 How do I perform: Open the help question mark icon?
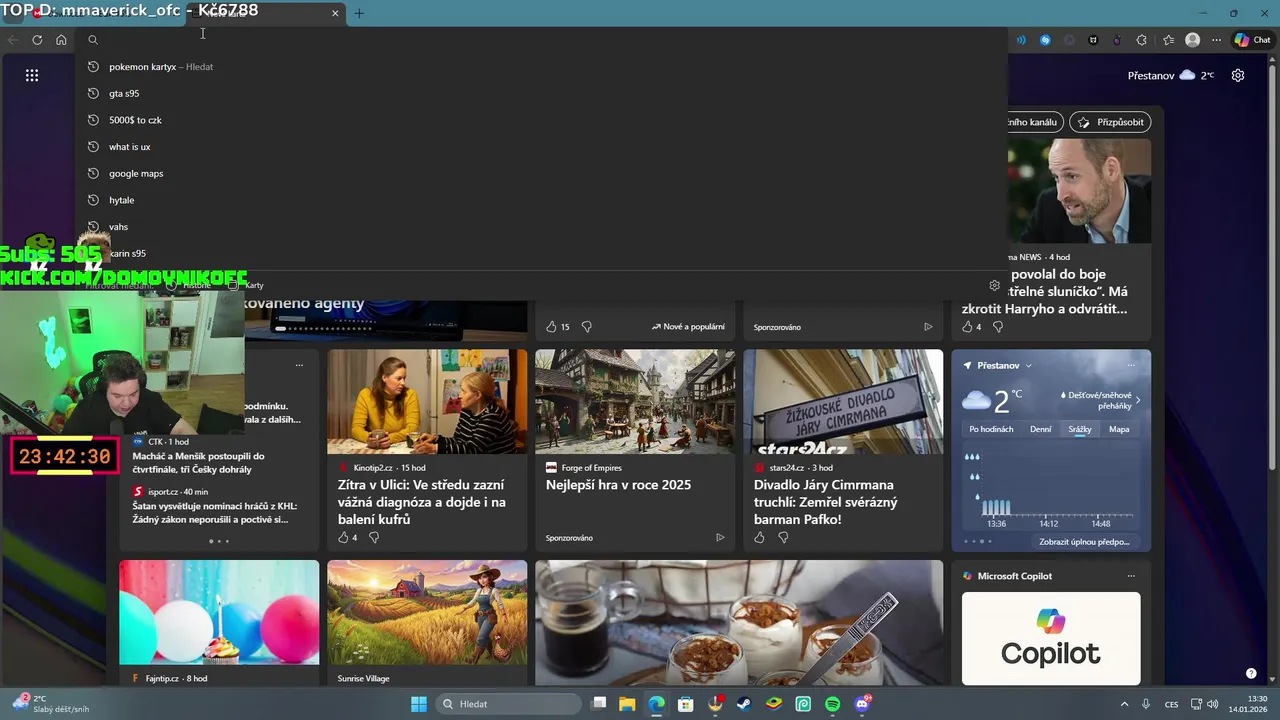click(1251, 673)
